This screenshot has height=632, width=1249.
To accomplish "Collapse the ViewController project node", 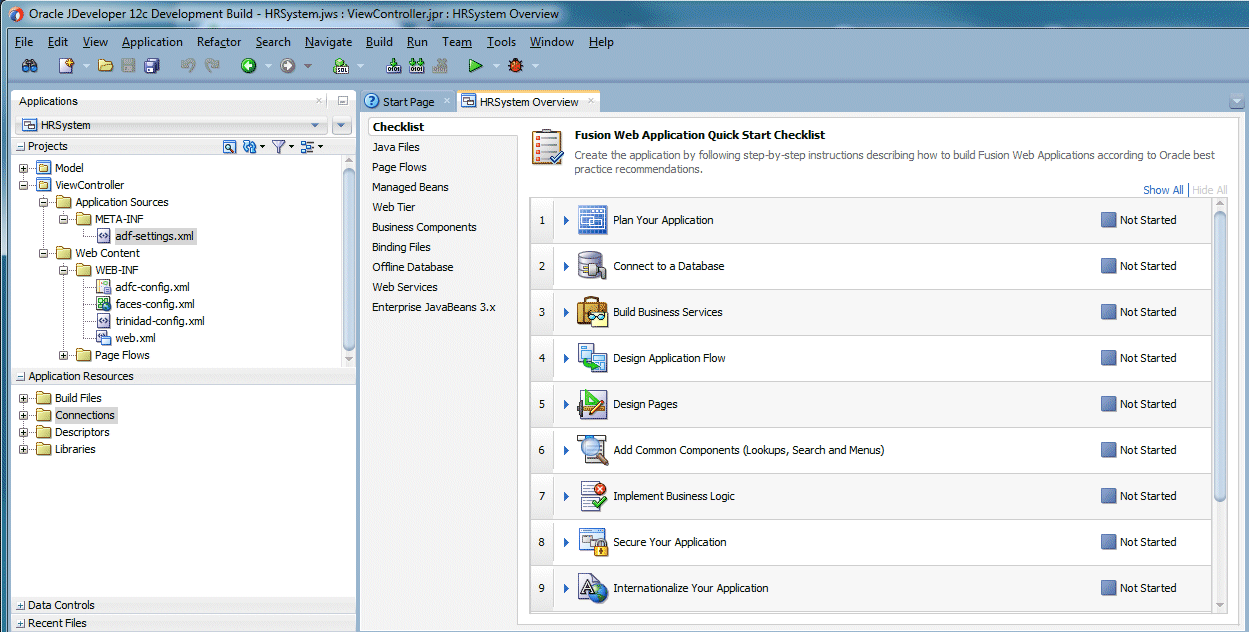I will (24, 185).
